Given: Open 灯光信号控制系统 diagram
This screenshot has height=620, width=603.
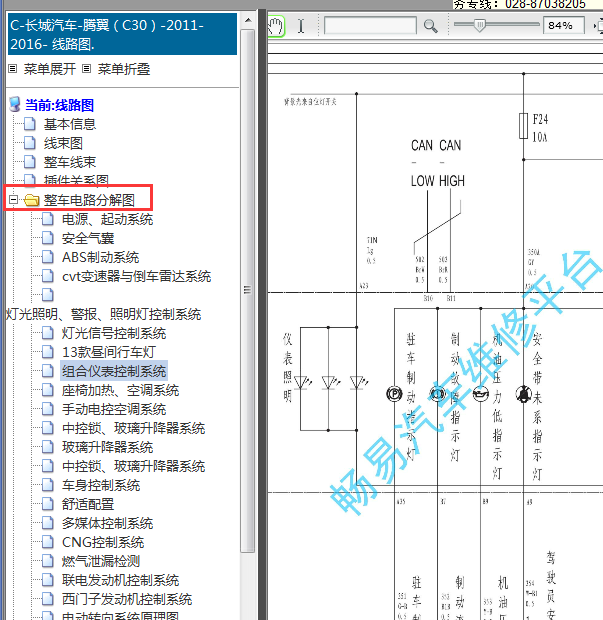Looking at the screenshot, I should pyautogui.click(x=114, y=333).
